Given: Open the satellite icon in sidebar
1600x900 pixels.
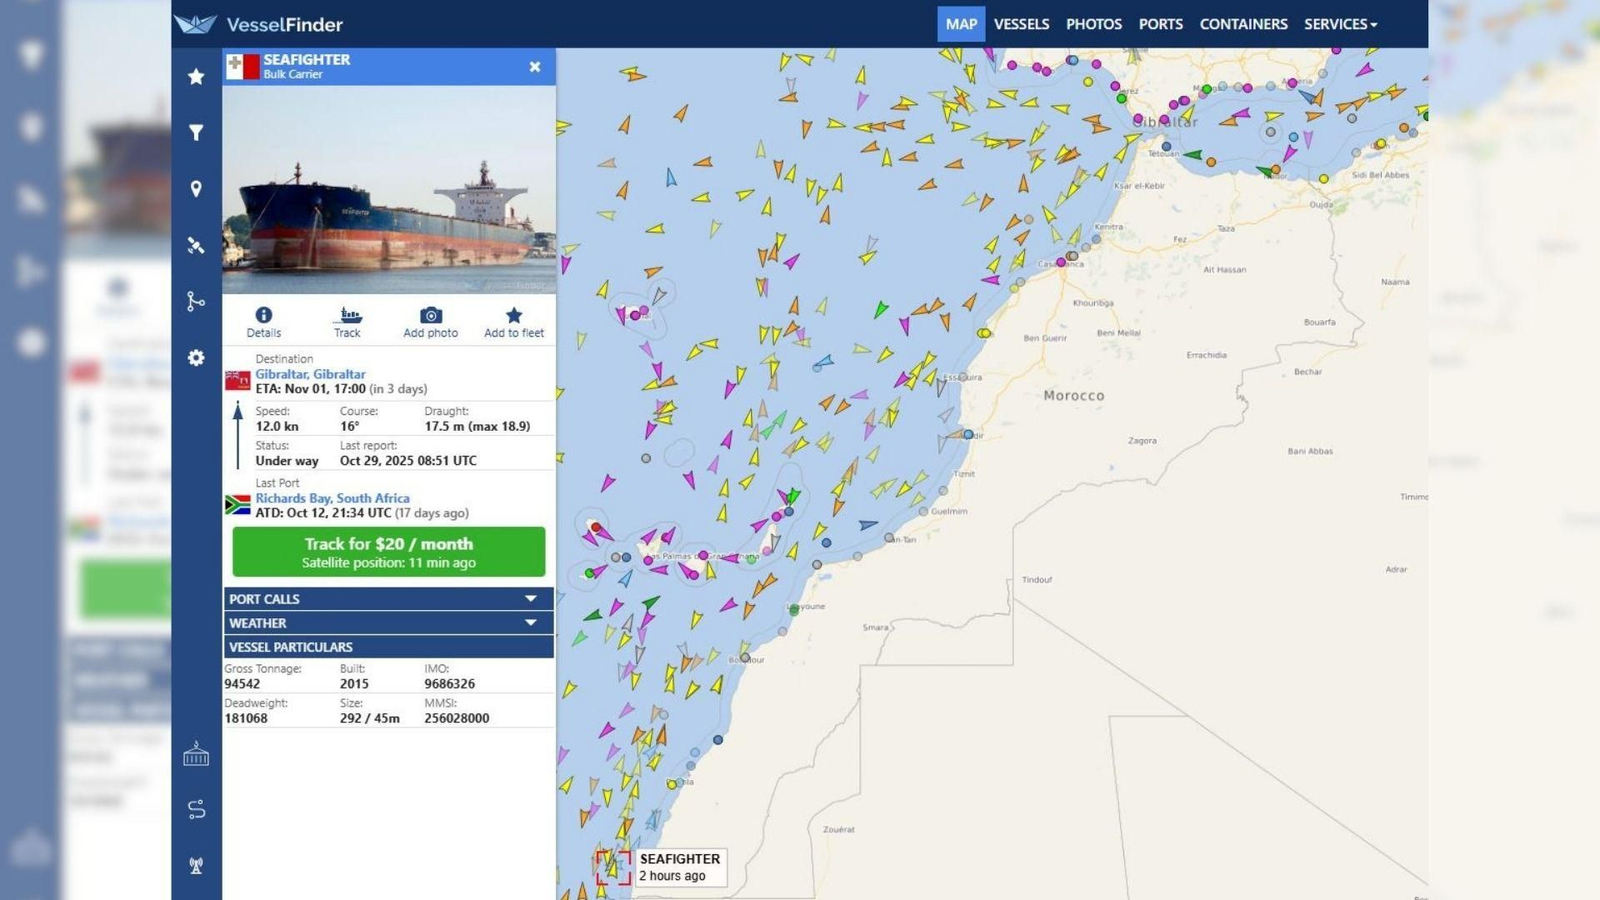Looking at the screenshot, I should point(196,245).
